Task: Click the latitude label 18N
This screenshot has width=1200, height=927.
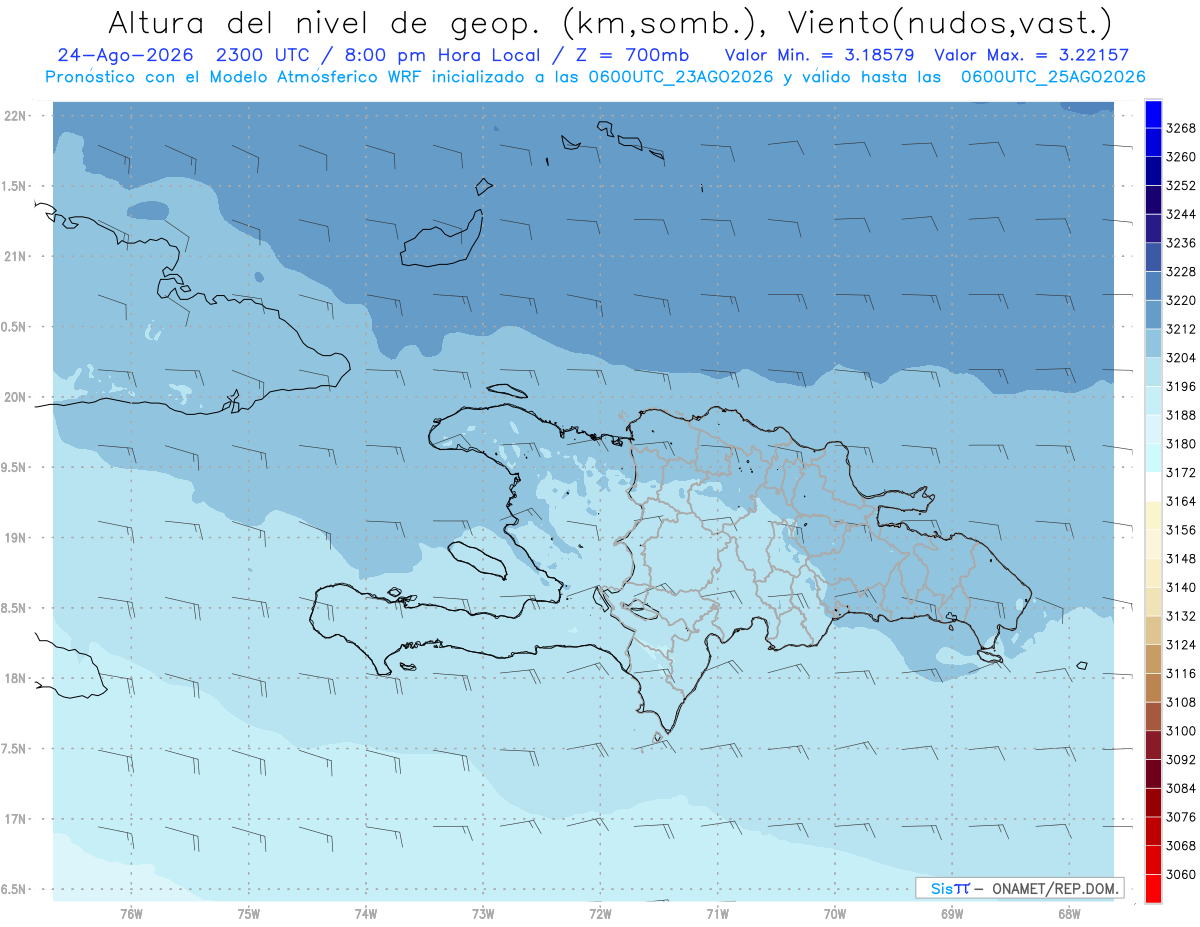Action: (16, 679)
